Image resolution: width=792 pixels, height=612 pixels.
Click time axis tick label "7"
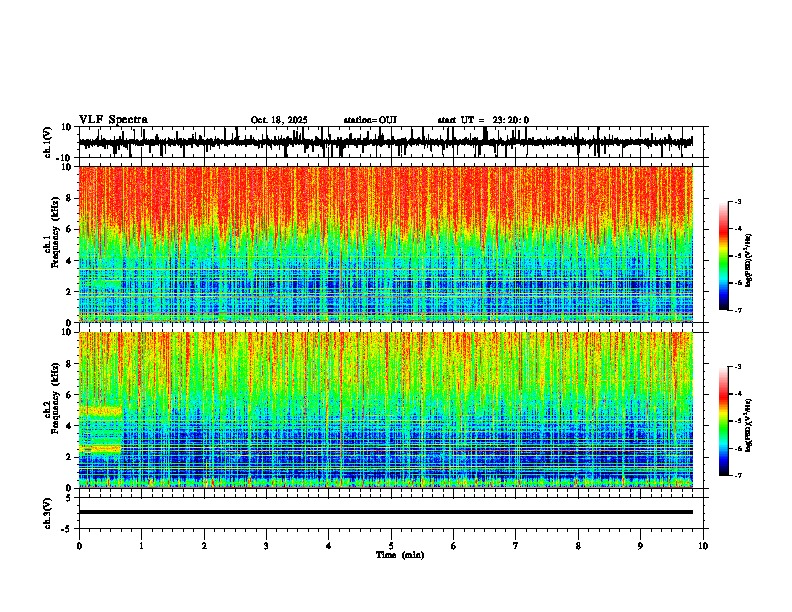click(x=516, y=546)
